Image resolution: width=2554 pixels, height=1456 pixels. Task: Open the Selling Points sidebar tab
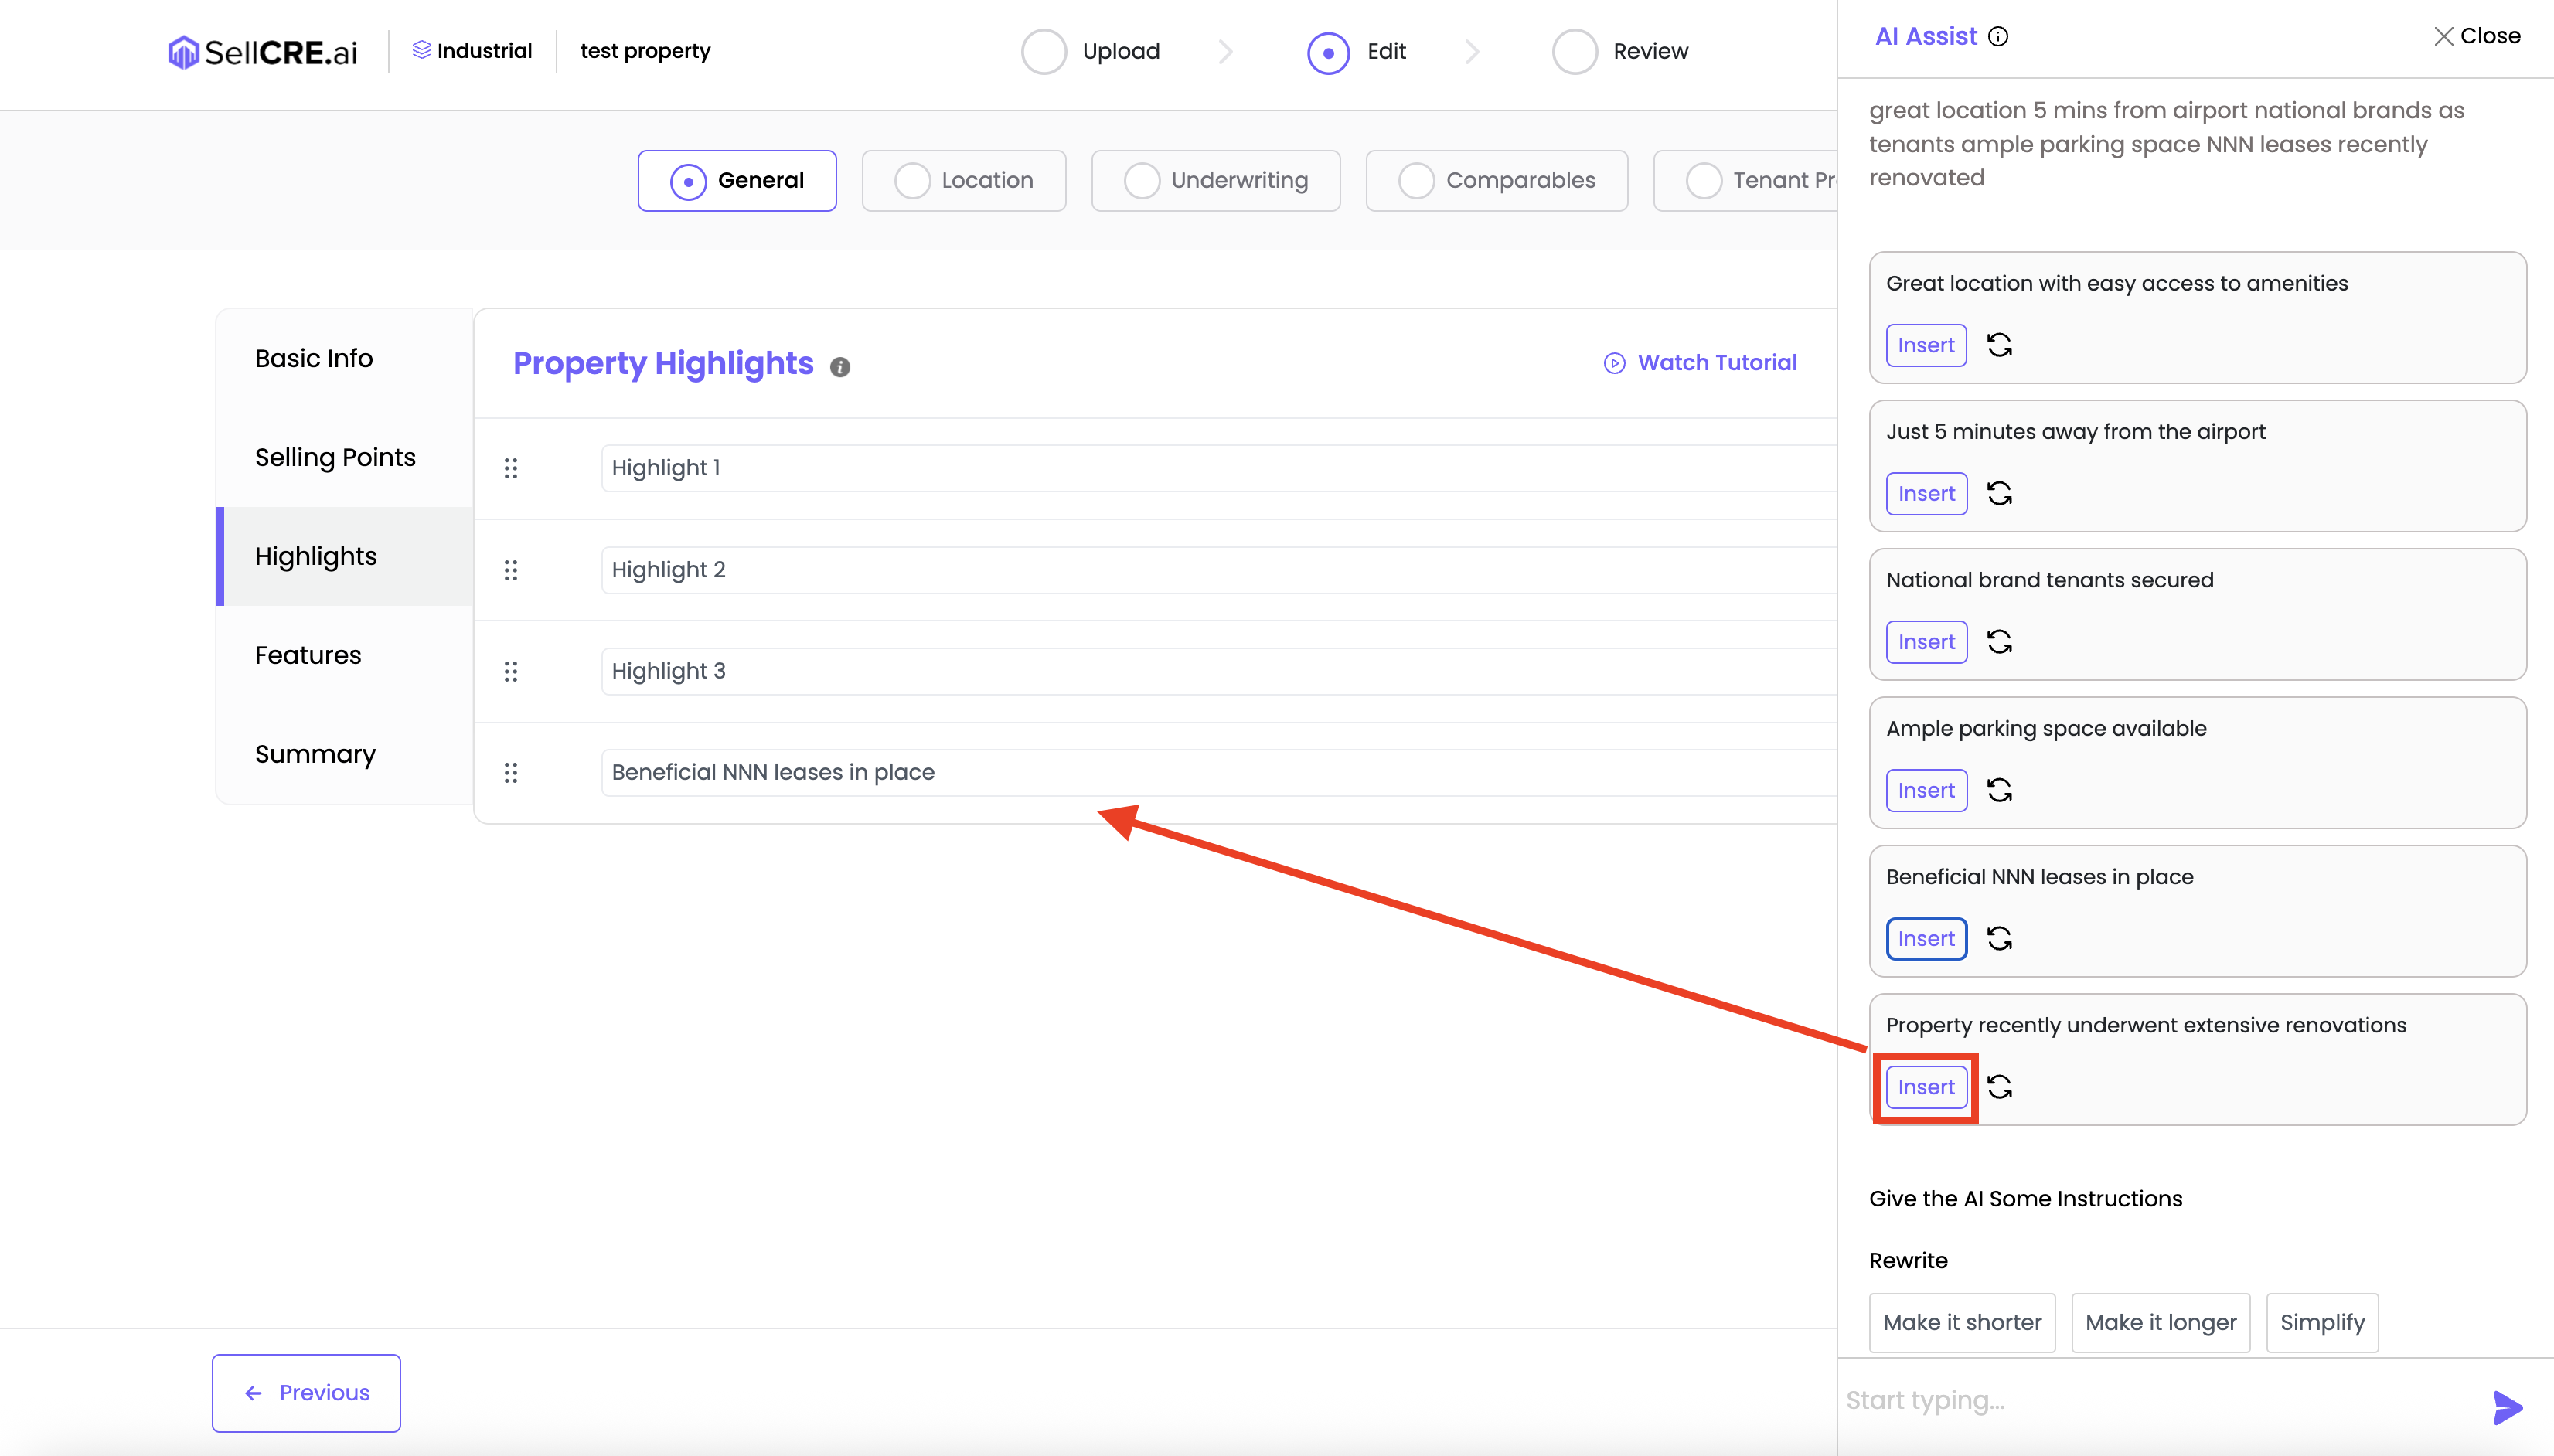[x=335, y=457]
